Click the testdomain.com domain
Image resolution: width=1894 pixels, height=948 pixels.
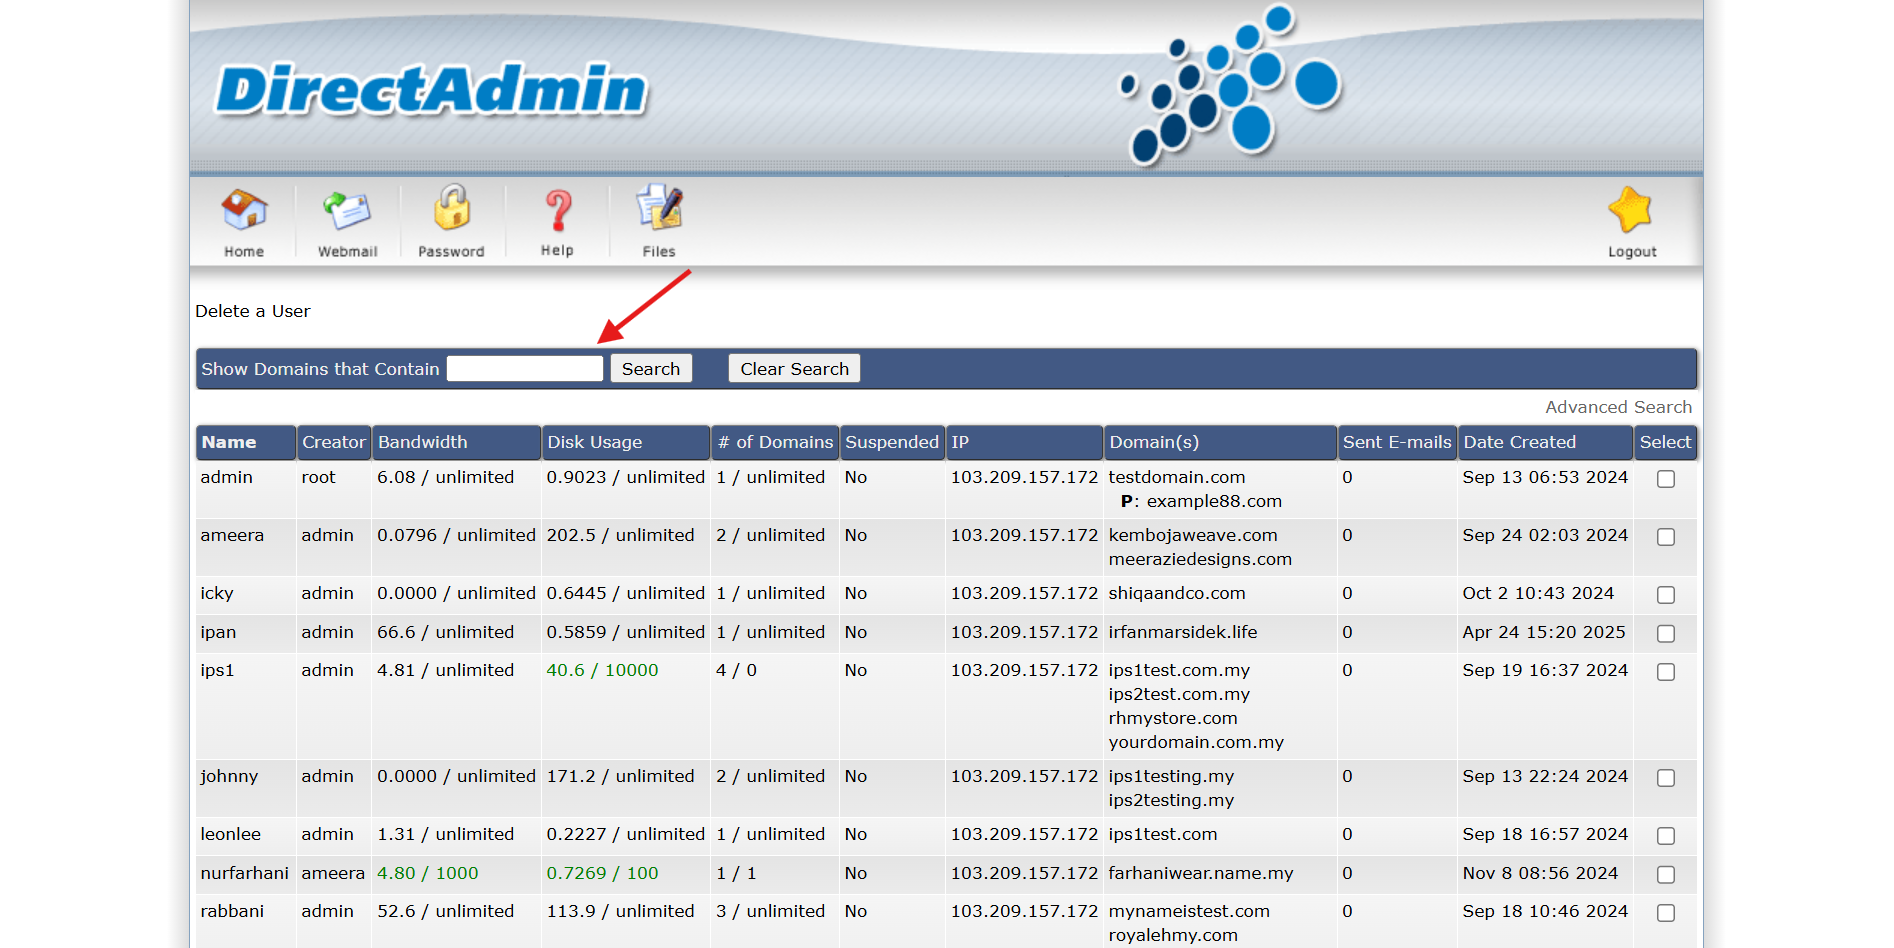click(x=1177, y=477)
